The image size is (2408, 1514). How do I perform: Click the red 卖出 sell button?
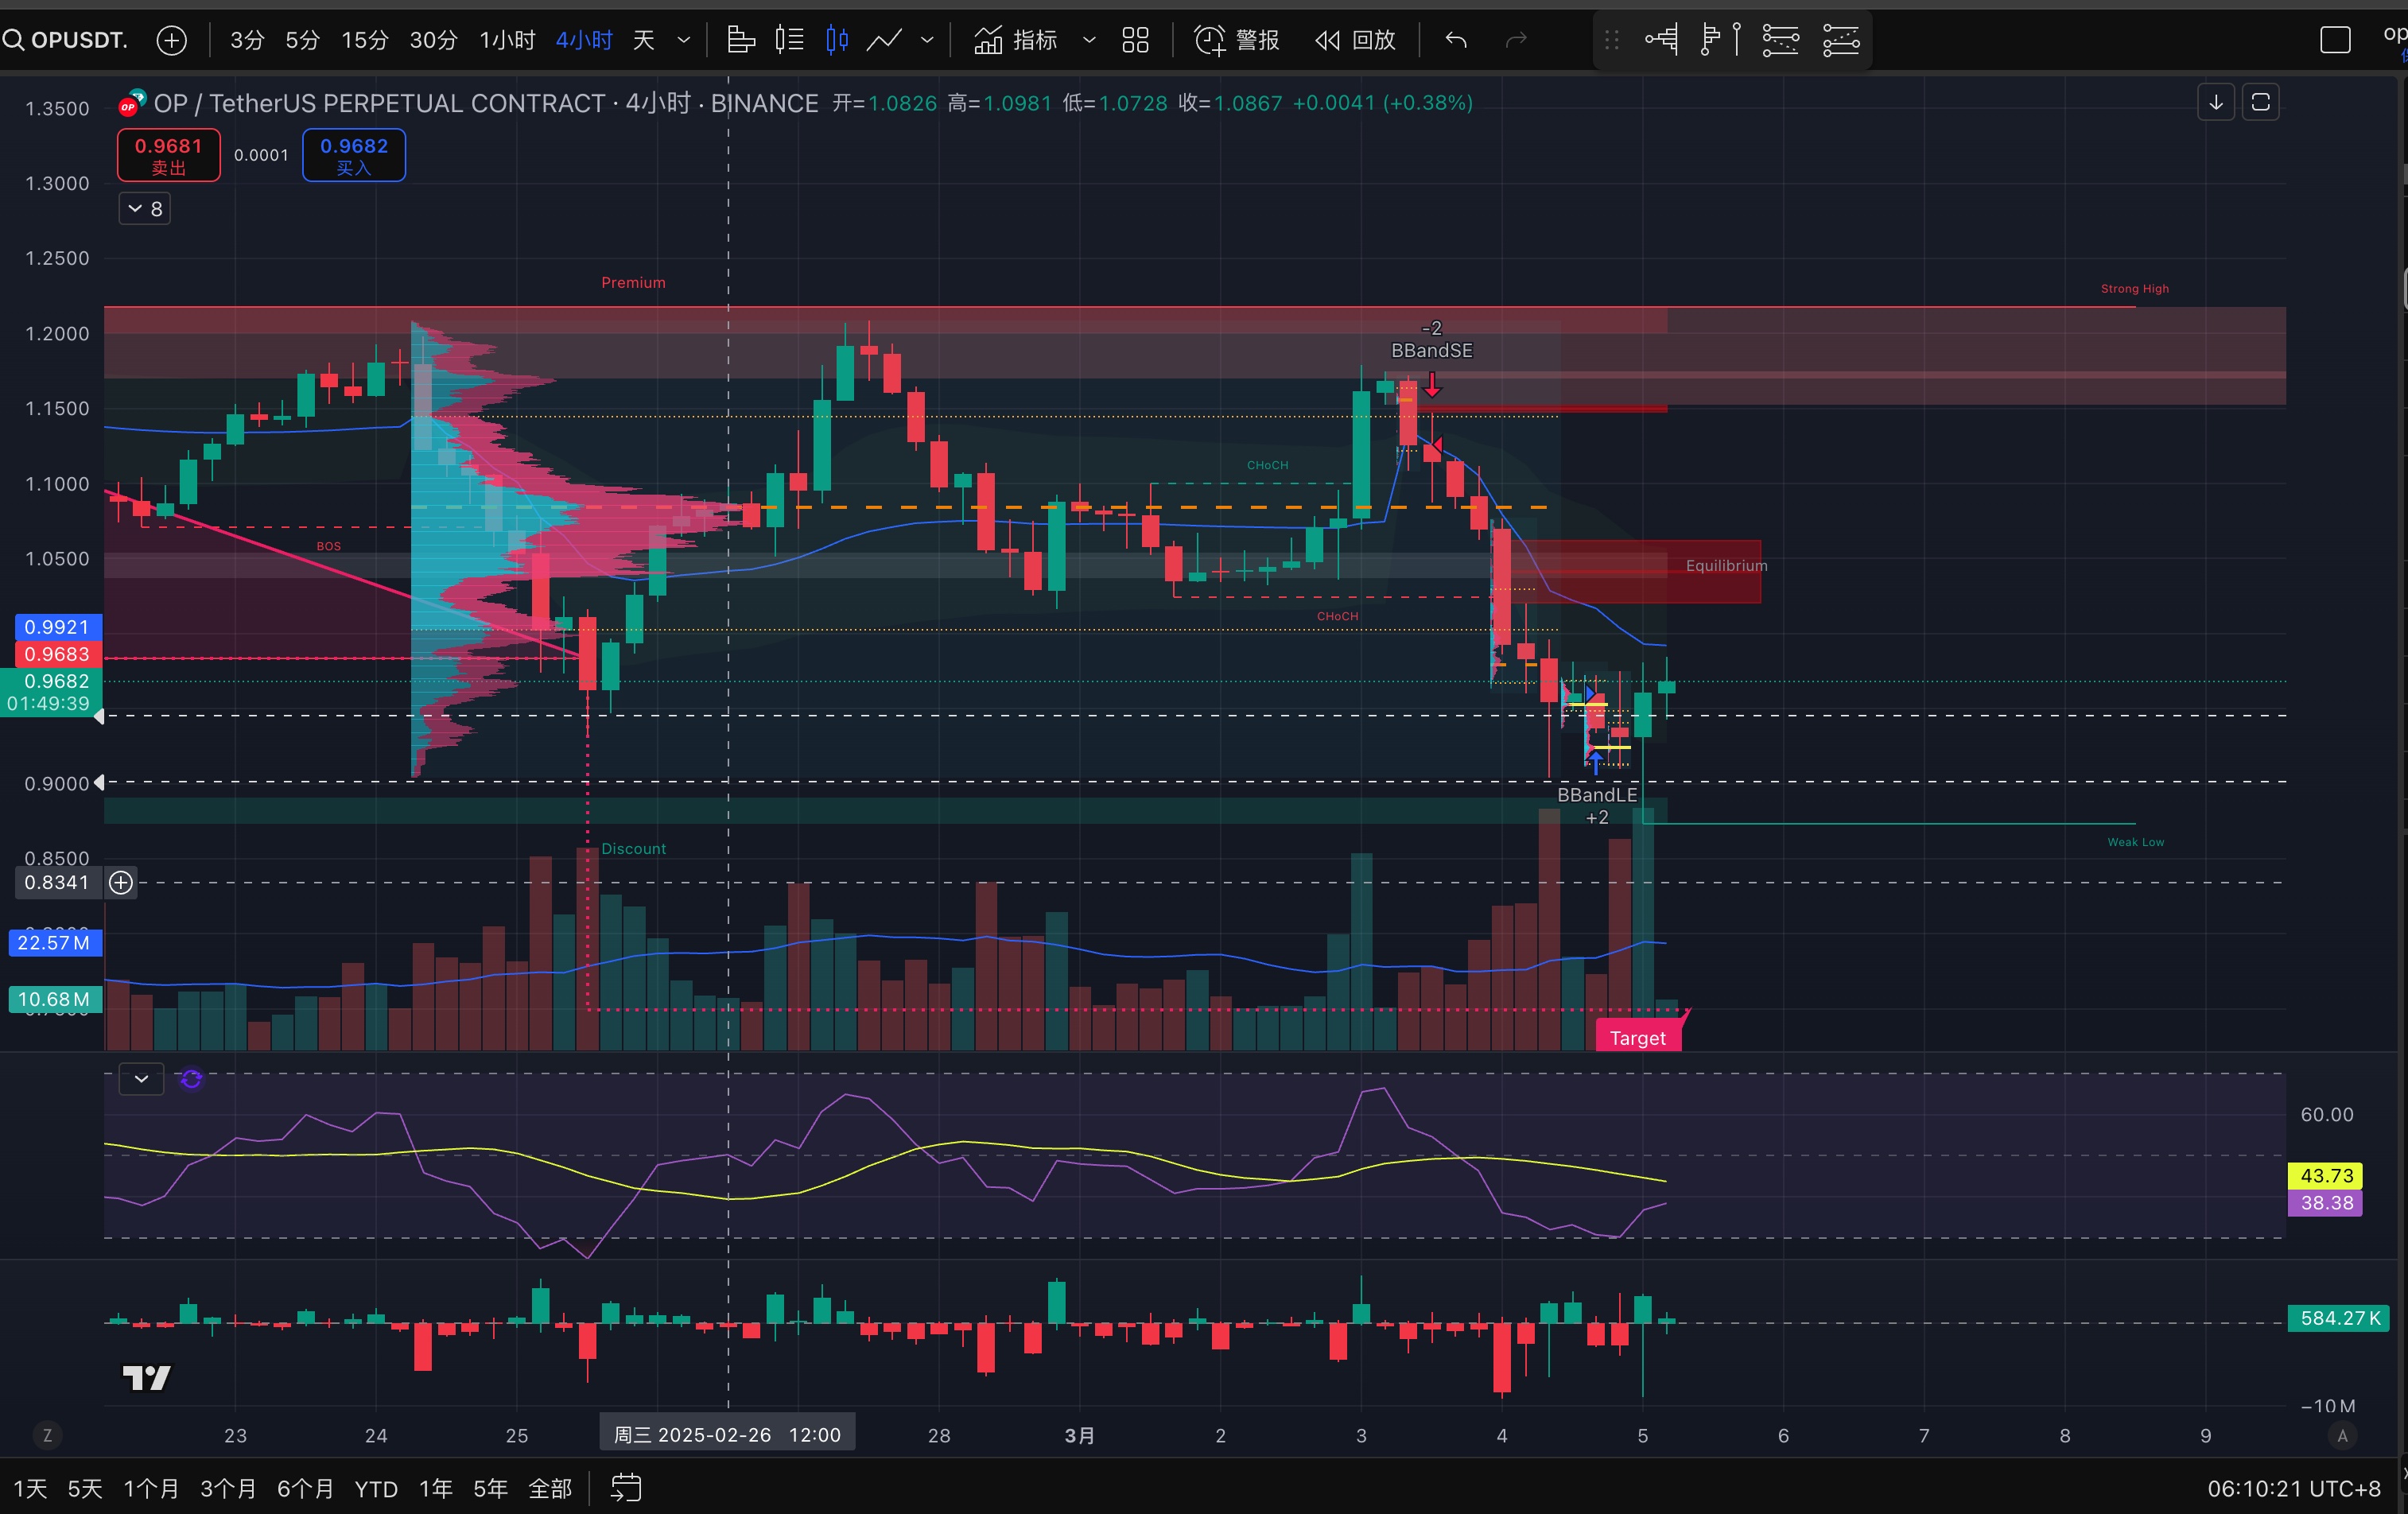pos(168,155)
